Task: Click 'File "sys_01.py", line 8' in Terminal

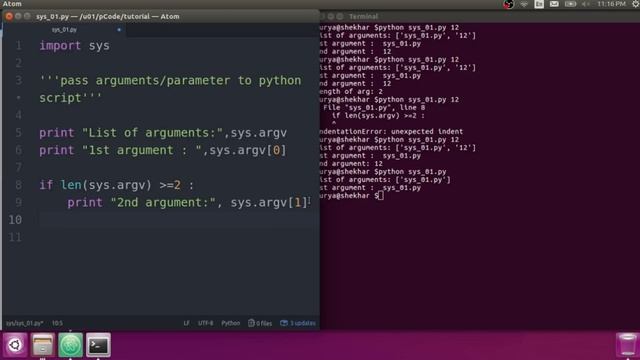Action: coord(374,108)
